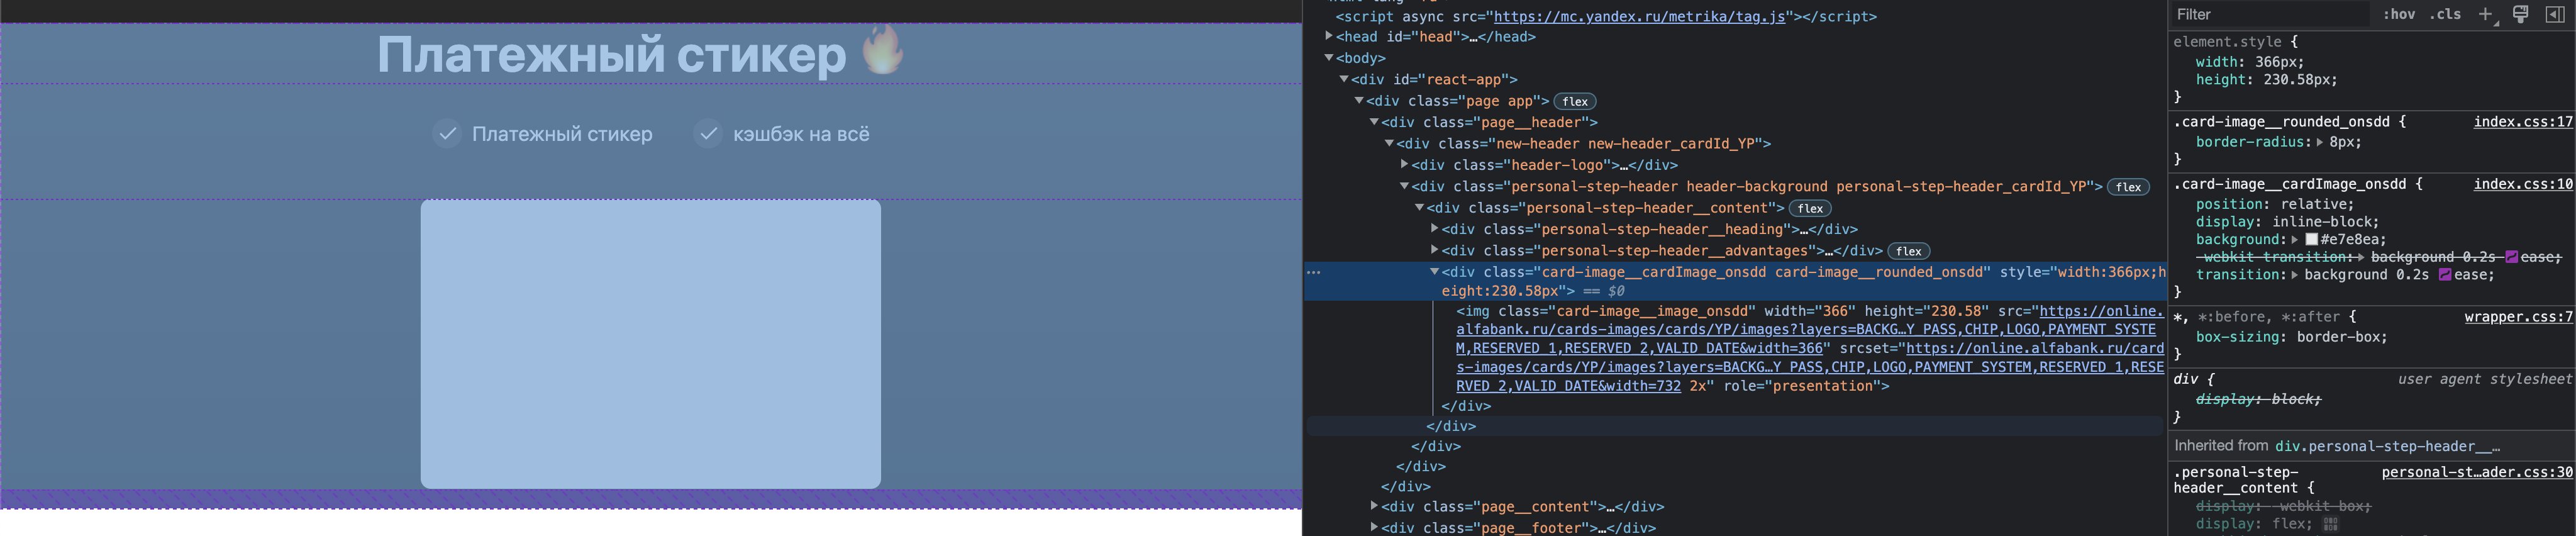Open the element classes paintbrush icon
The image size is (2576, 536).
pyautogui.click(x=2520, y=14)
